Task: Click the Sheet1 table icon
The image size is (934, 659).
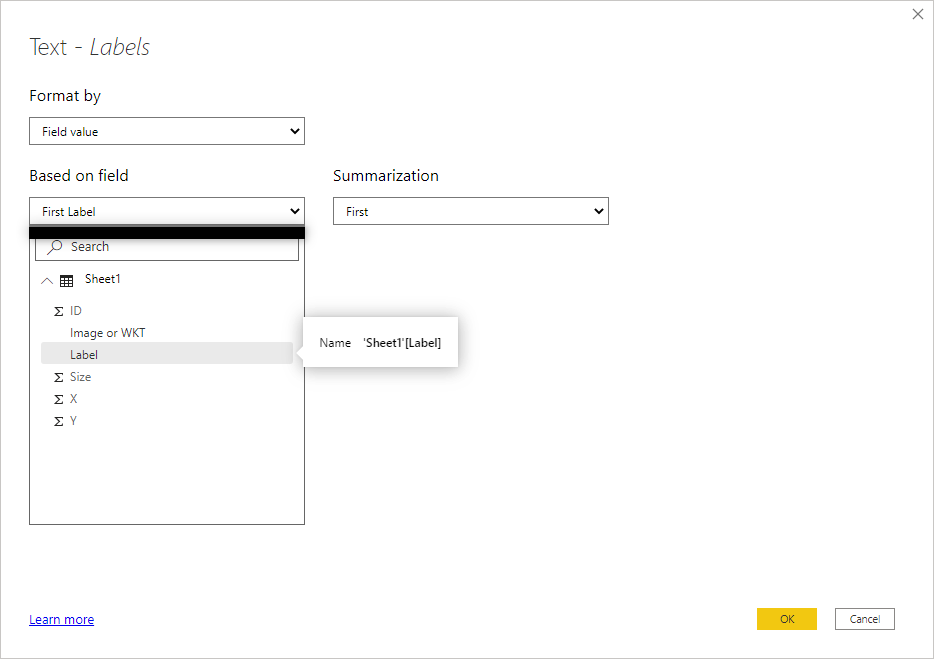Action: (x=67, y=281)
